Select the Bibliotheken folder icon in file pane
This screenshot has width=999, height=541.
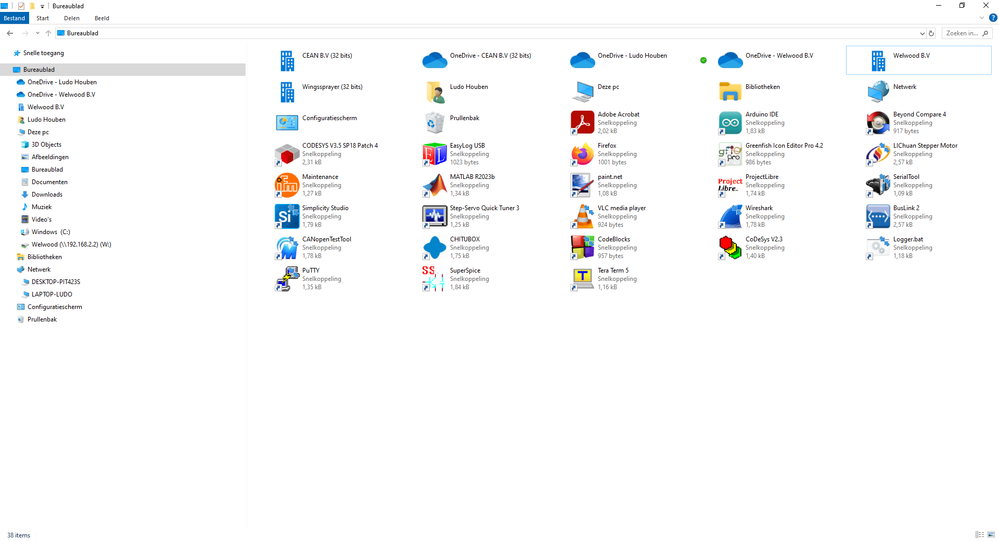pos(730,91)
